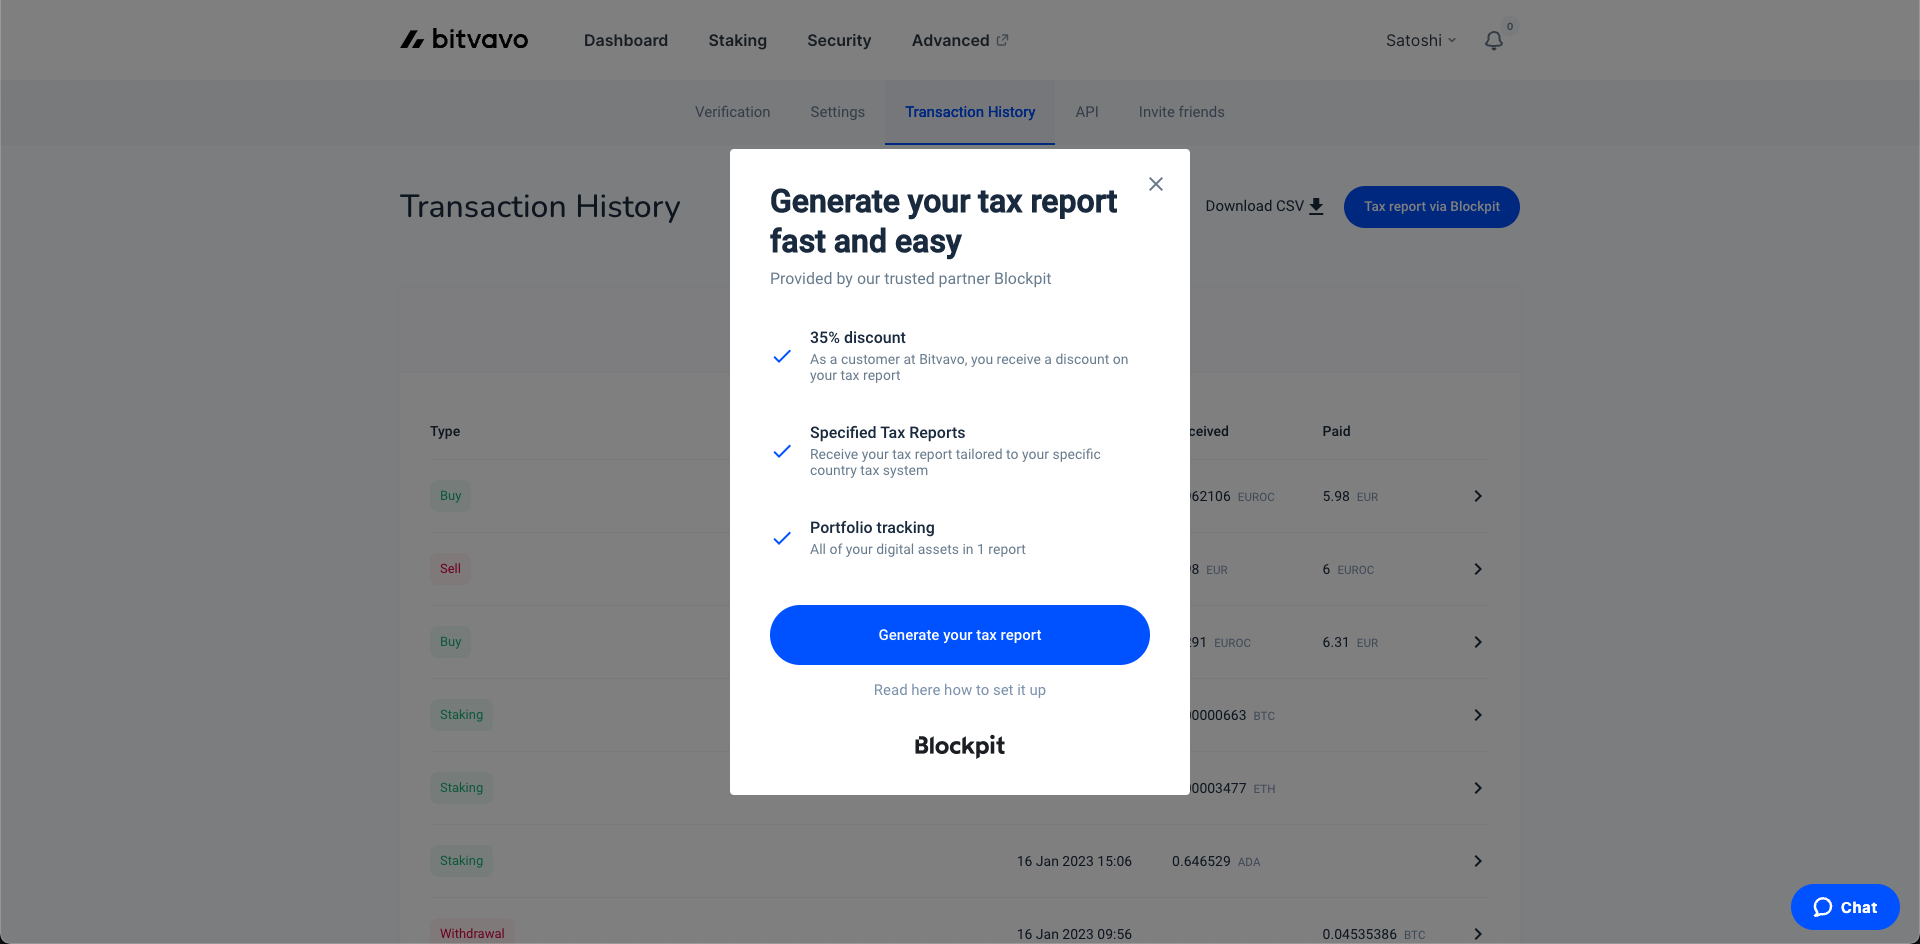Click the Portfolio tracking heading
Viewport: 1920px width, 944px height.
point(872,528)
